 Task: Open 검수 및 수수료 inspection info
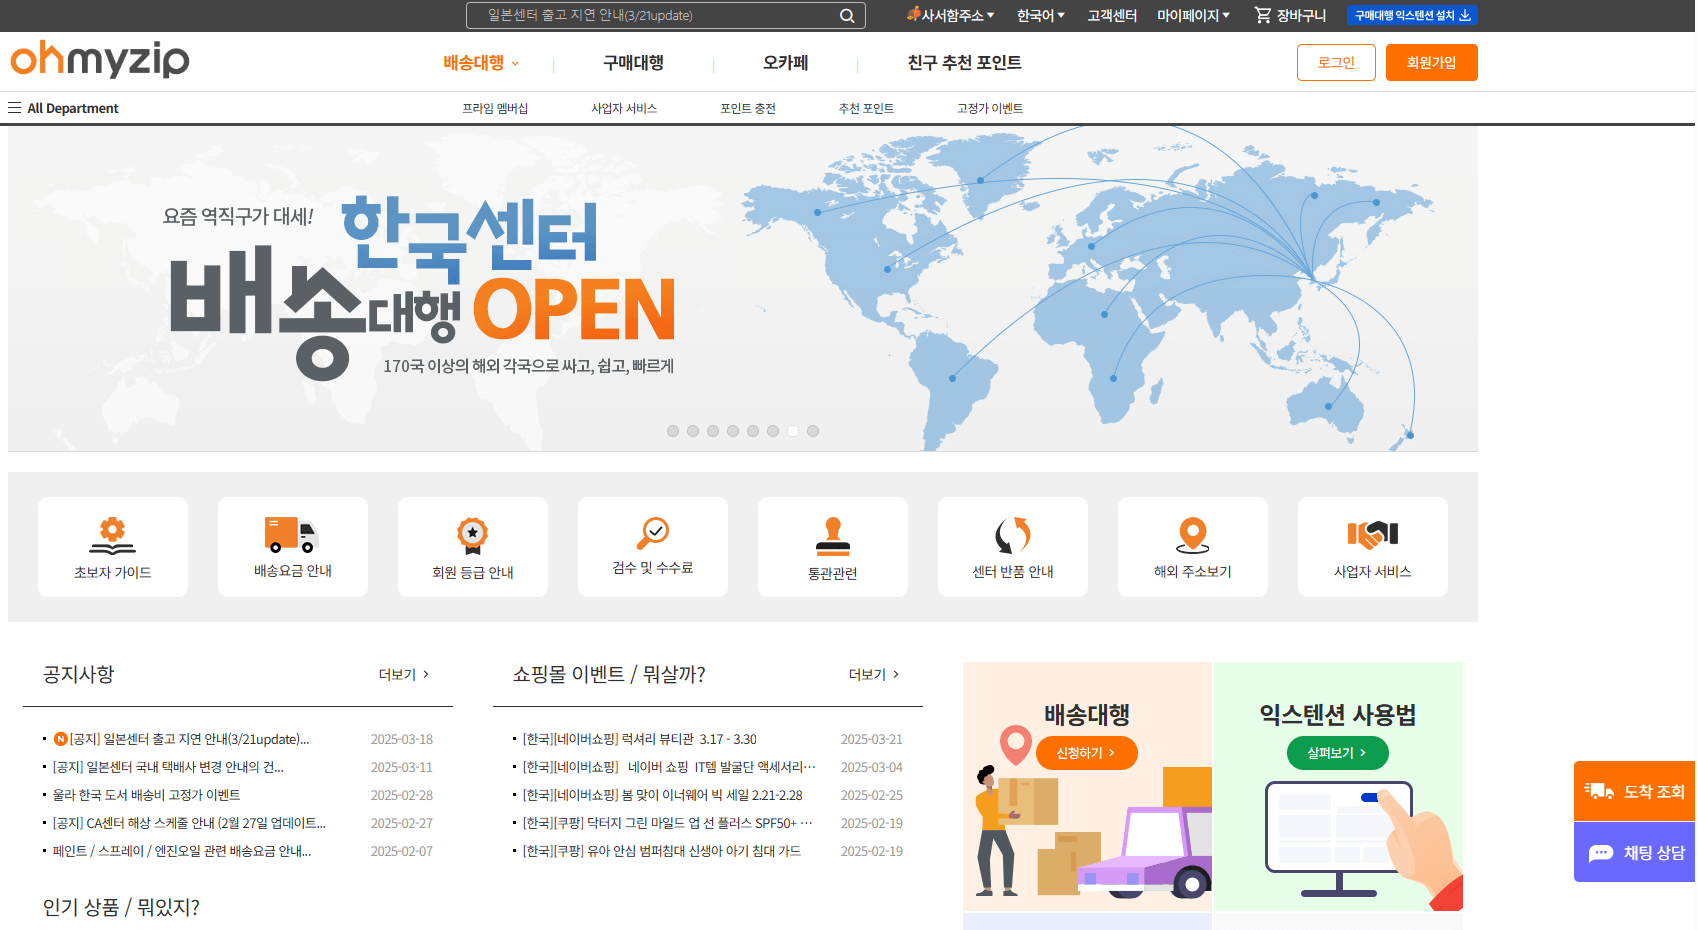[652, 546]
